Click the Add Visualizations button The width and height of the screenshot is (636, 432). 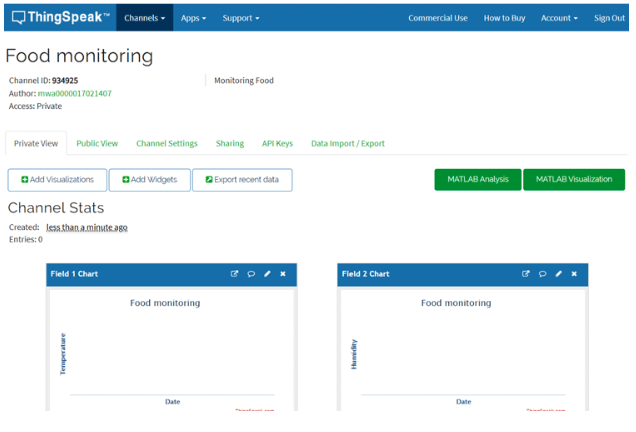[57, 180]
